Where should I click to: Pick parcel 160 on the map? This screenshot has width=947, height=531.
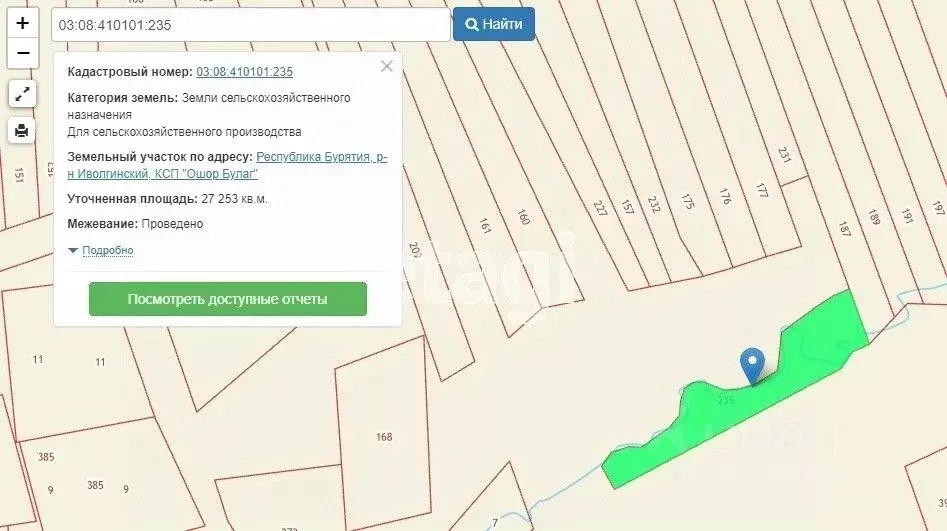(x=524, y=217)
